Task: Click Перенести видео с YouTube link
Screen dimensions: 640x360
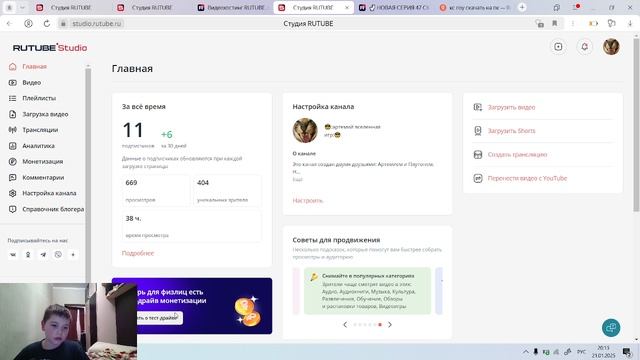Action: (x=527, y=178)
